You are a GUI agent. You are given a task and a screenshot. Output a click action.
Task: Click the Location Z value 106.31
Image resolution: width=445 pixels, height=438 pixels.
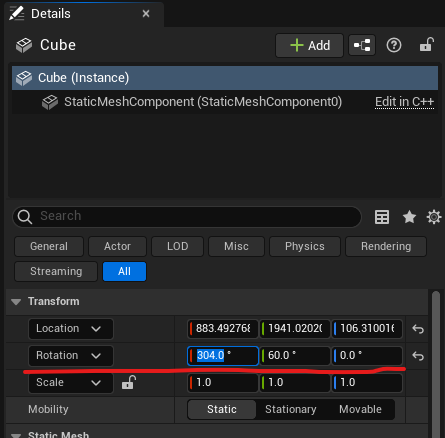point(367,329)
